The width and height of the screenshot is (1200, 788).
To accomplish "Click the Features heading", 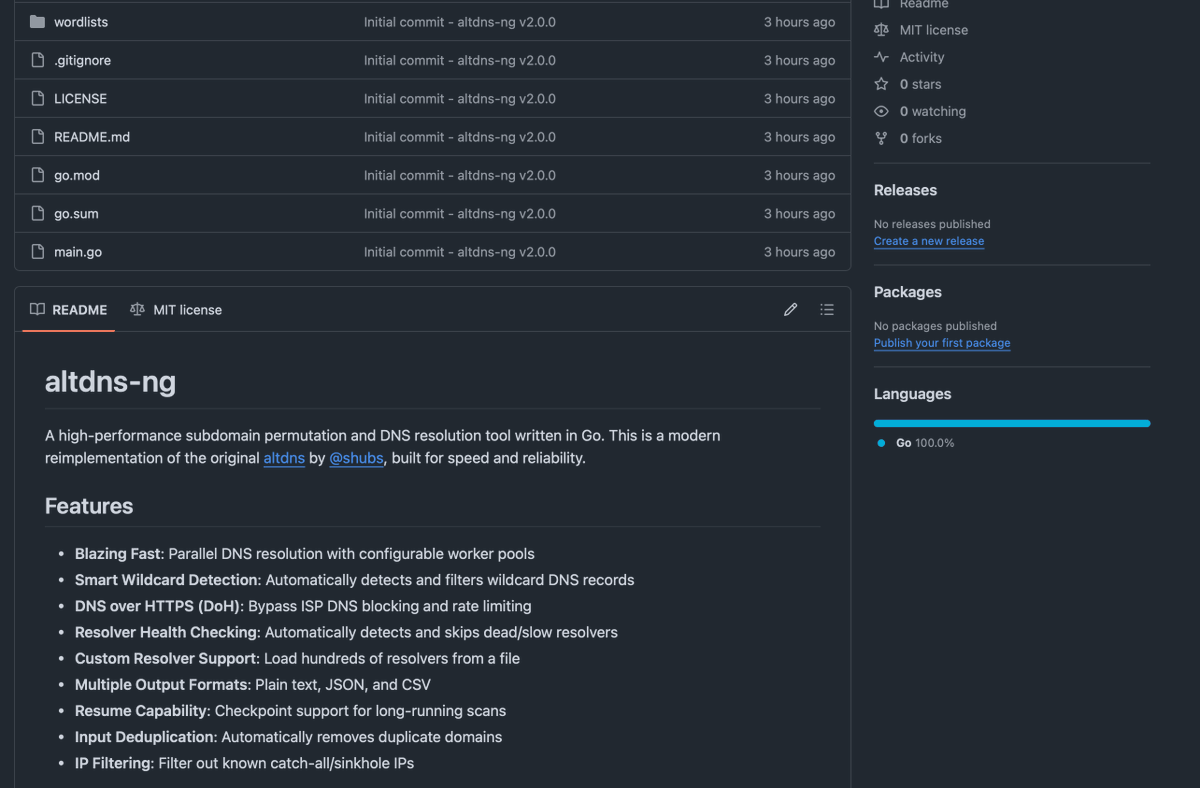I will (89, 506).
